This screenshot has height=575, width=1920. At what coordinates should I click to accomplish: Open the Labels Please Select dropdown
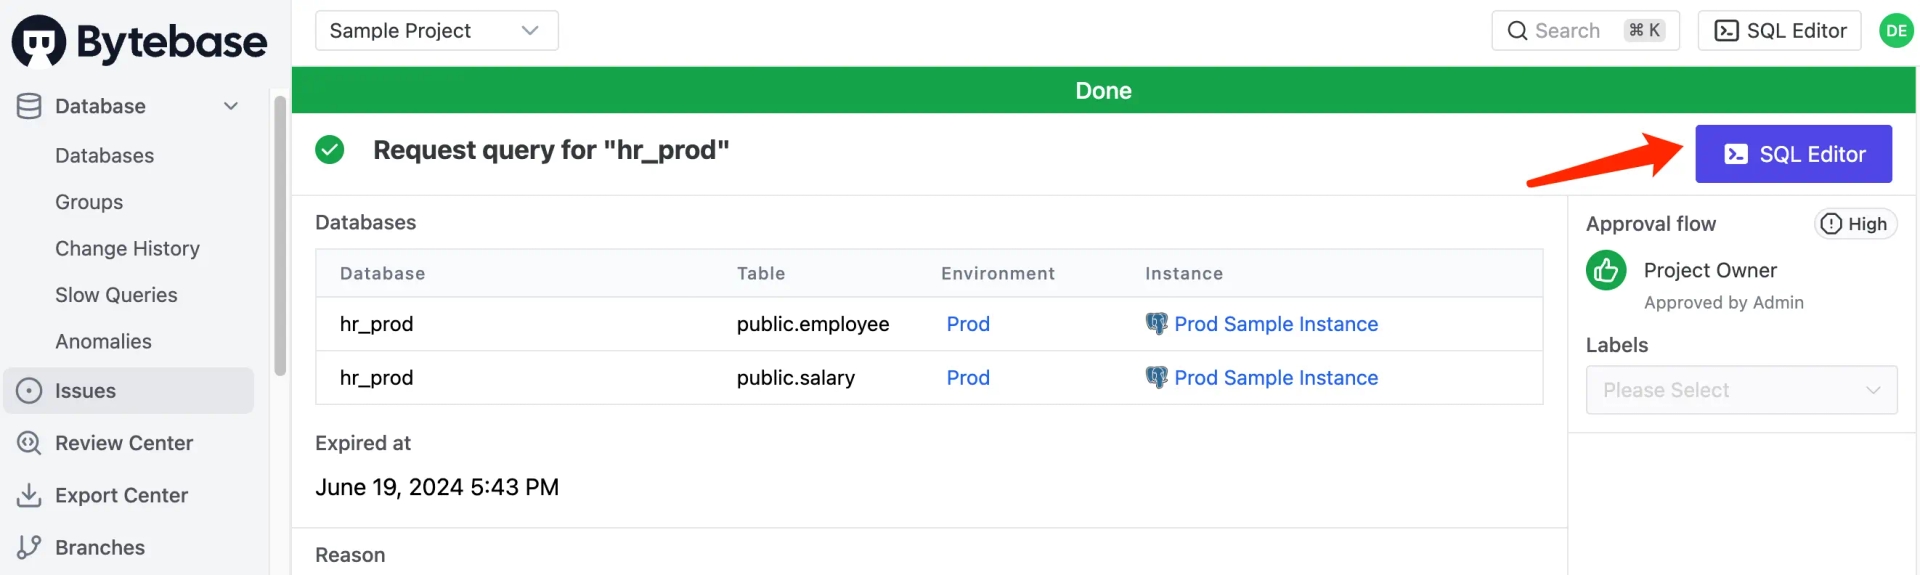1741,390
